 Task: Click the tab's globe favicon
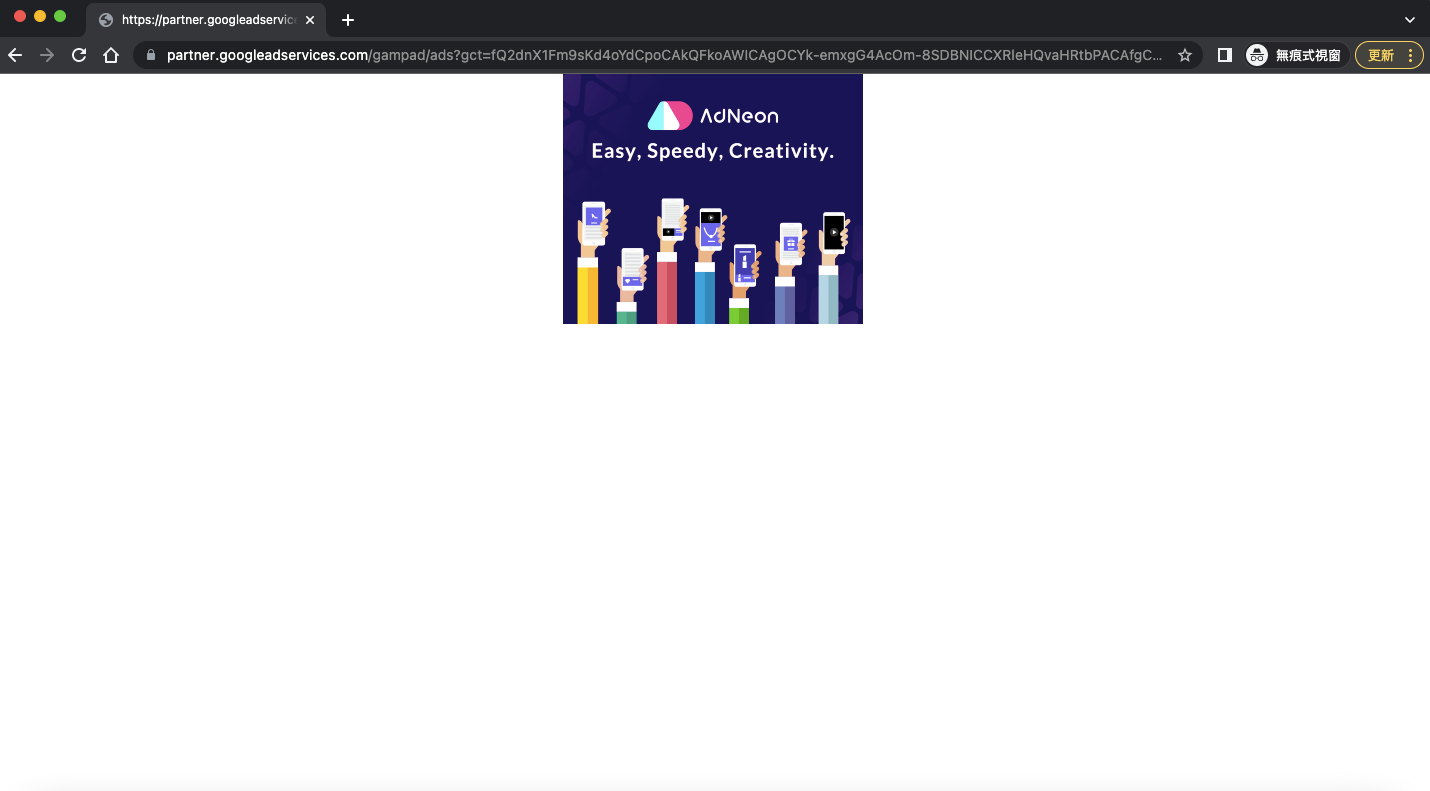pyautogui.click(x=106, y=20)
